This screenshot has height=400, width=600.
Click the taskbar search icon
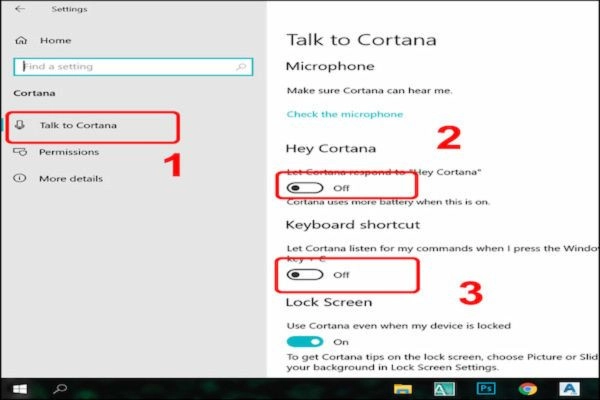pyautogui.click(x=59, y=388)
